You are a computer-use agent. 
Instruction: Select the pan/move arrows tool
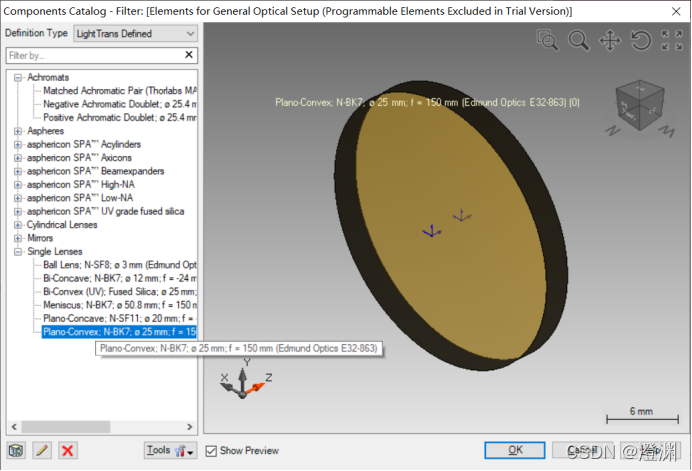(610, 41)
